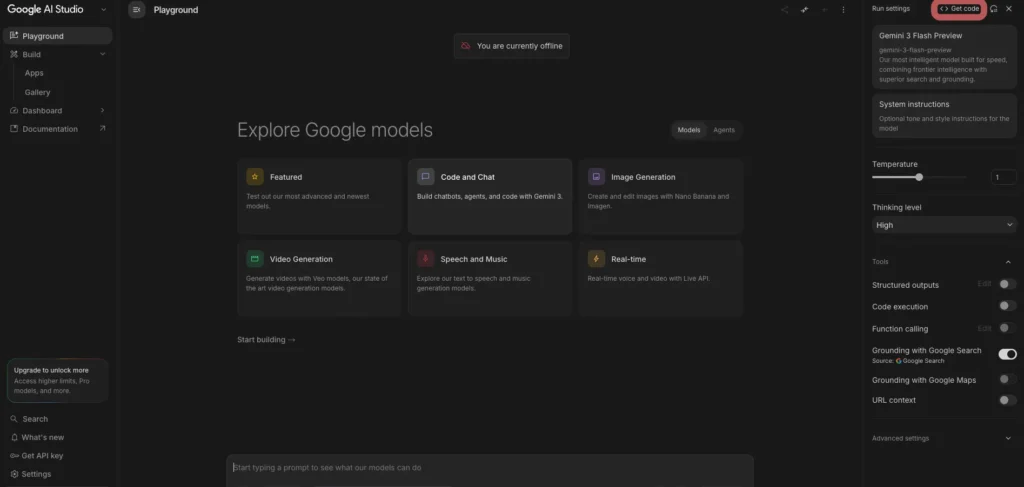Open Apps under Build
1024x487 pixels.
pyautogui.click(x=34, y=73)
